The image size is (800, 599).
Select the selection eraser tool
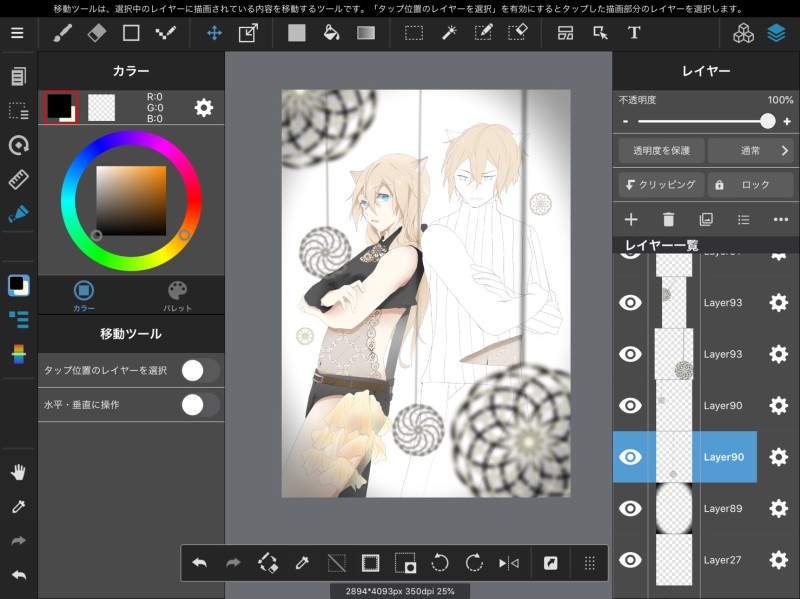pyautogui.click(x=518, y=34)
